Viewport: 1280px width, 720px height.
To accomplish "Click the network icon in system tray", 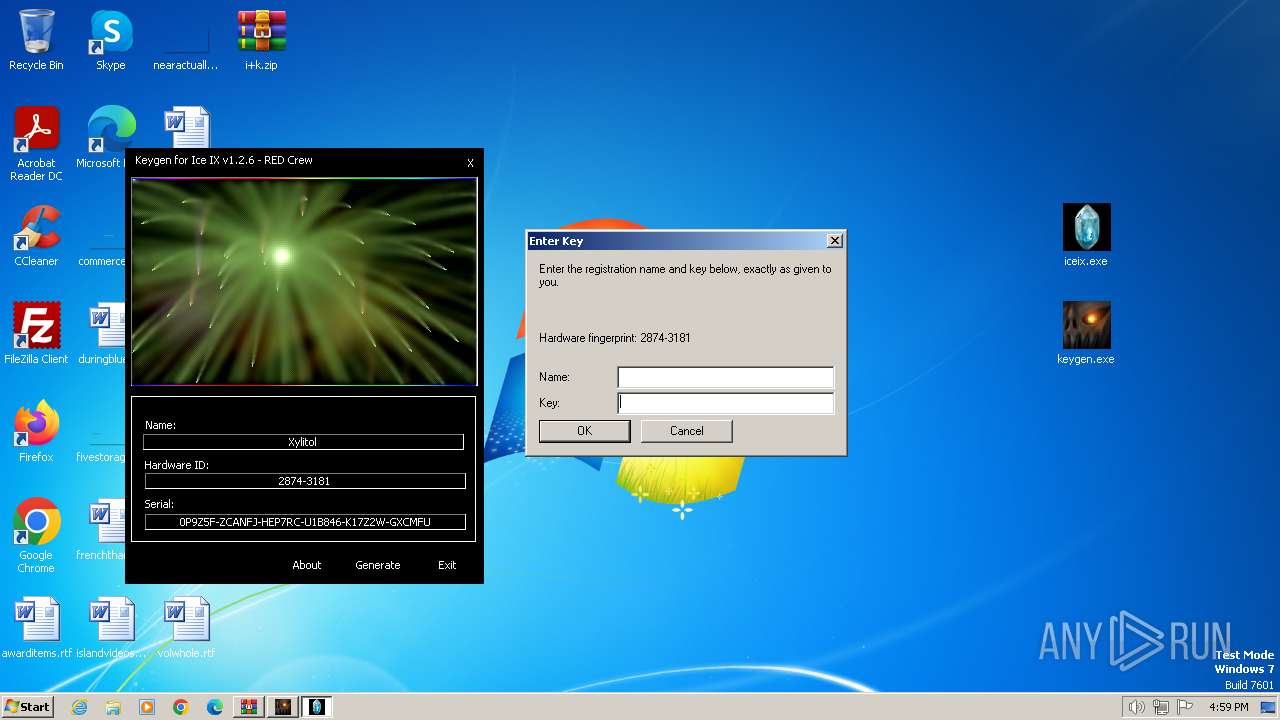I will pos(1160,707).
